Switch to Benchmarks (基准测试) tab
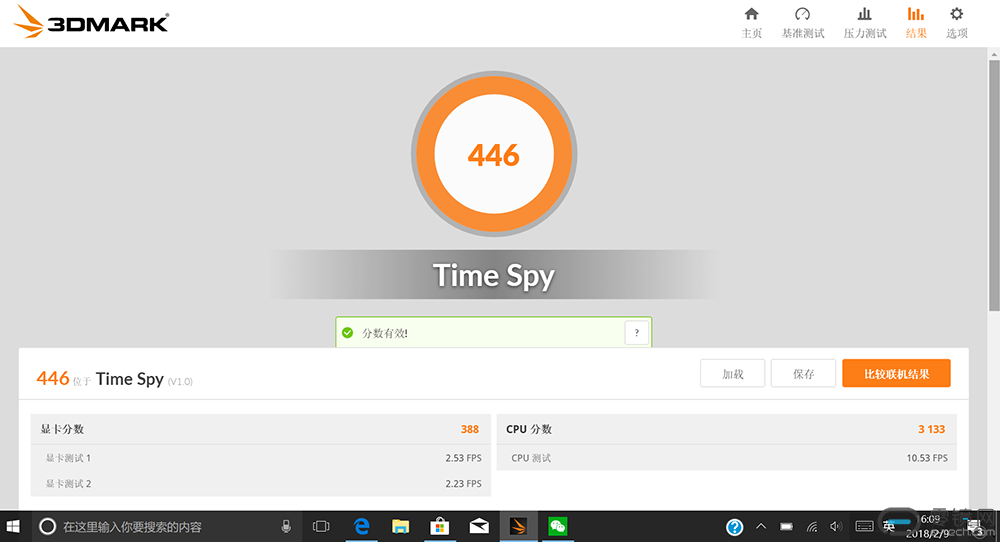Image resolution: width=1000 pixels, height=542 pixels. 803,23
